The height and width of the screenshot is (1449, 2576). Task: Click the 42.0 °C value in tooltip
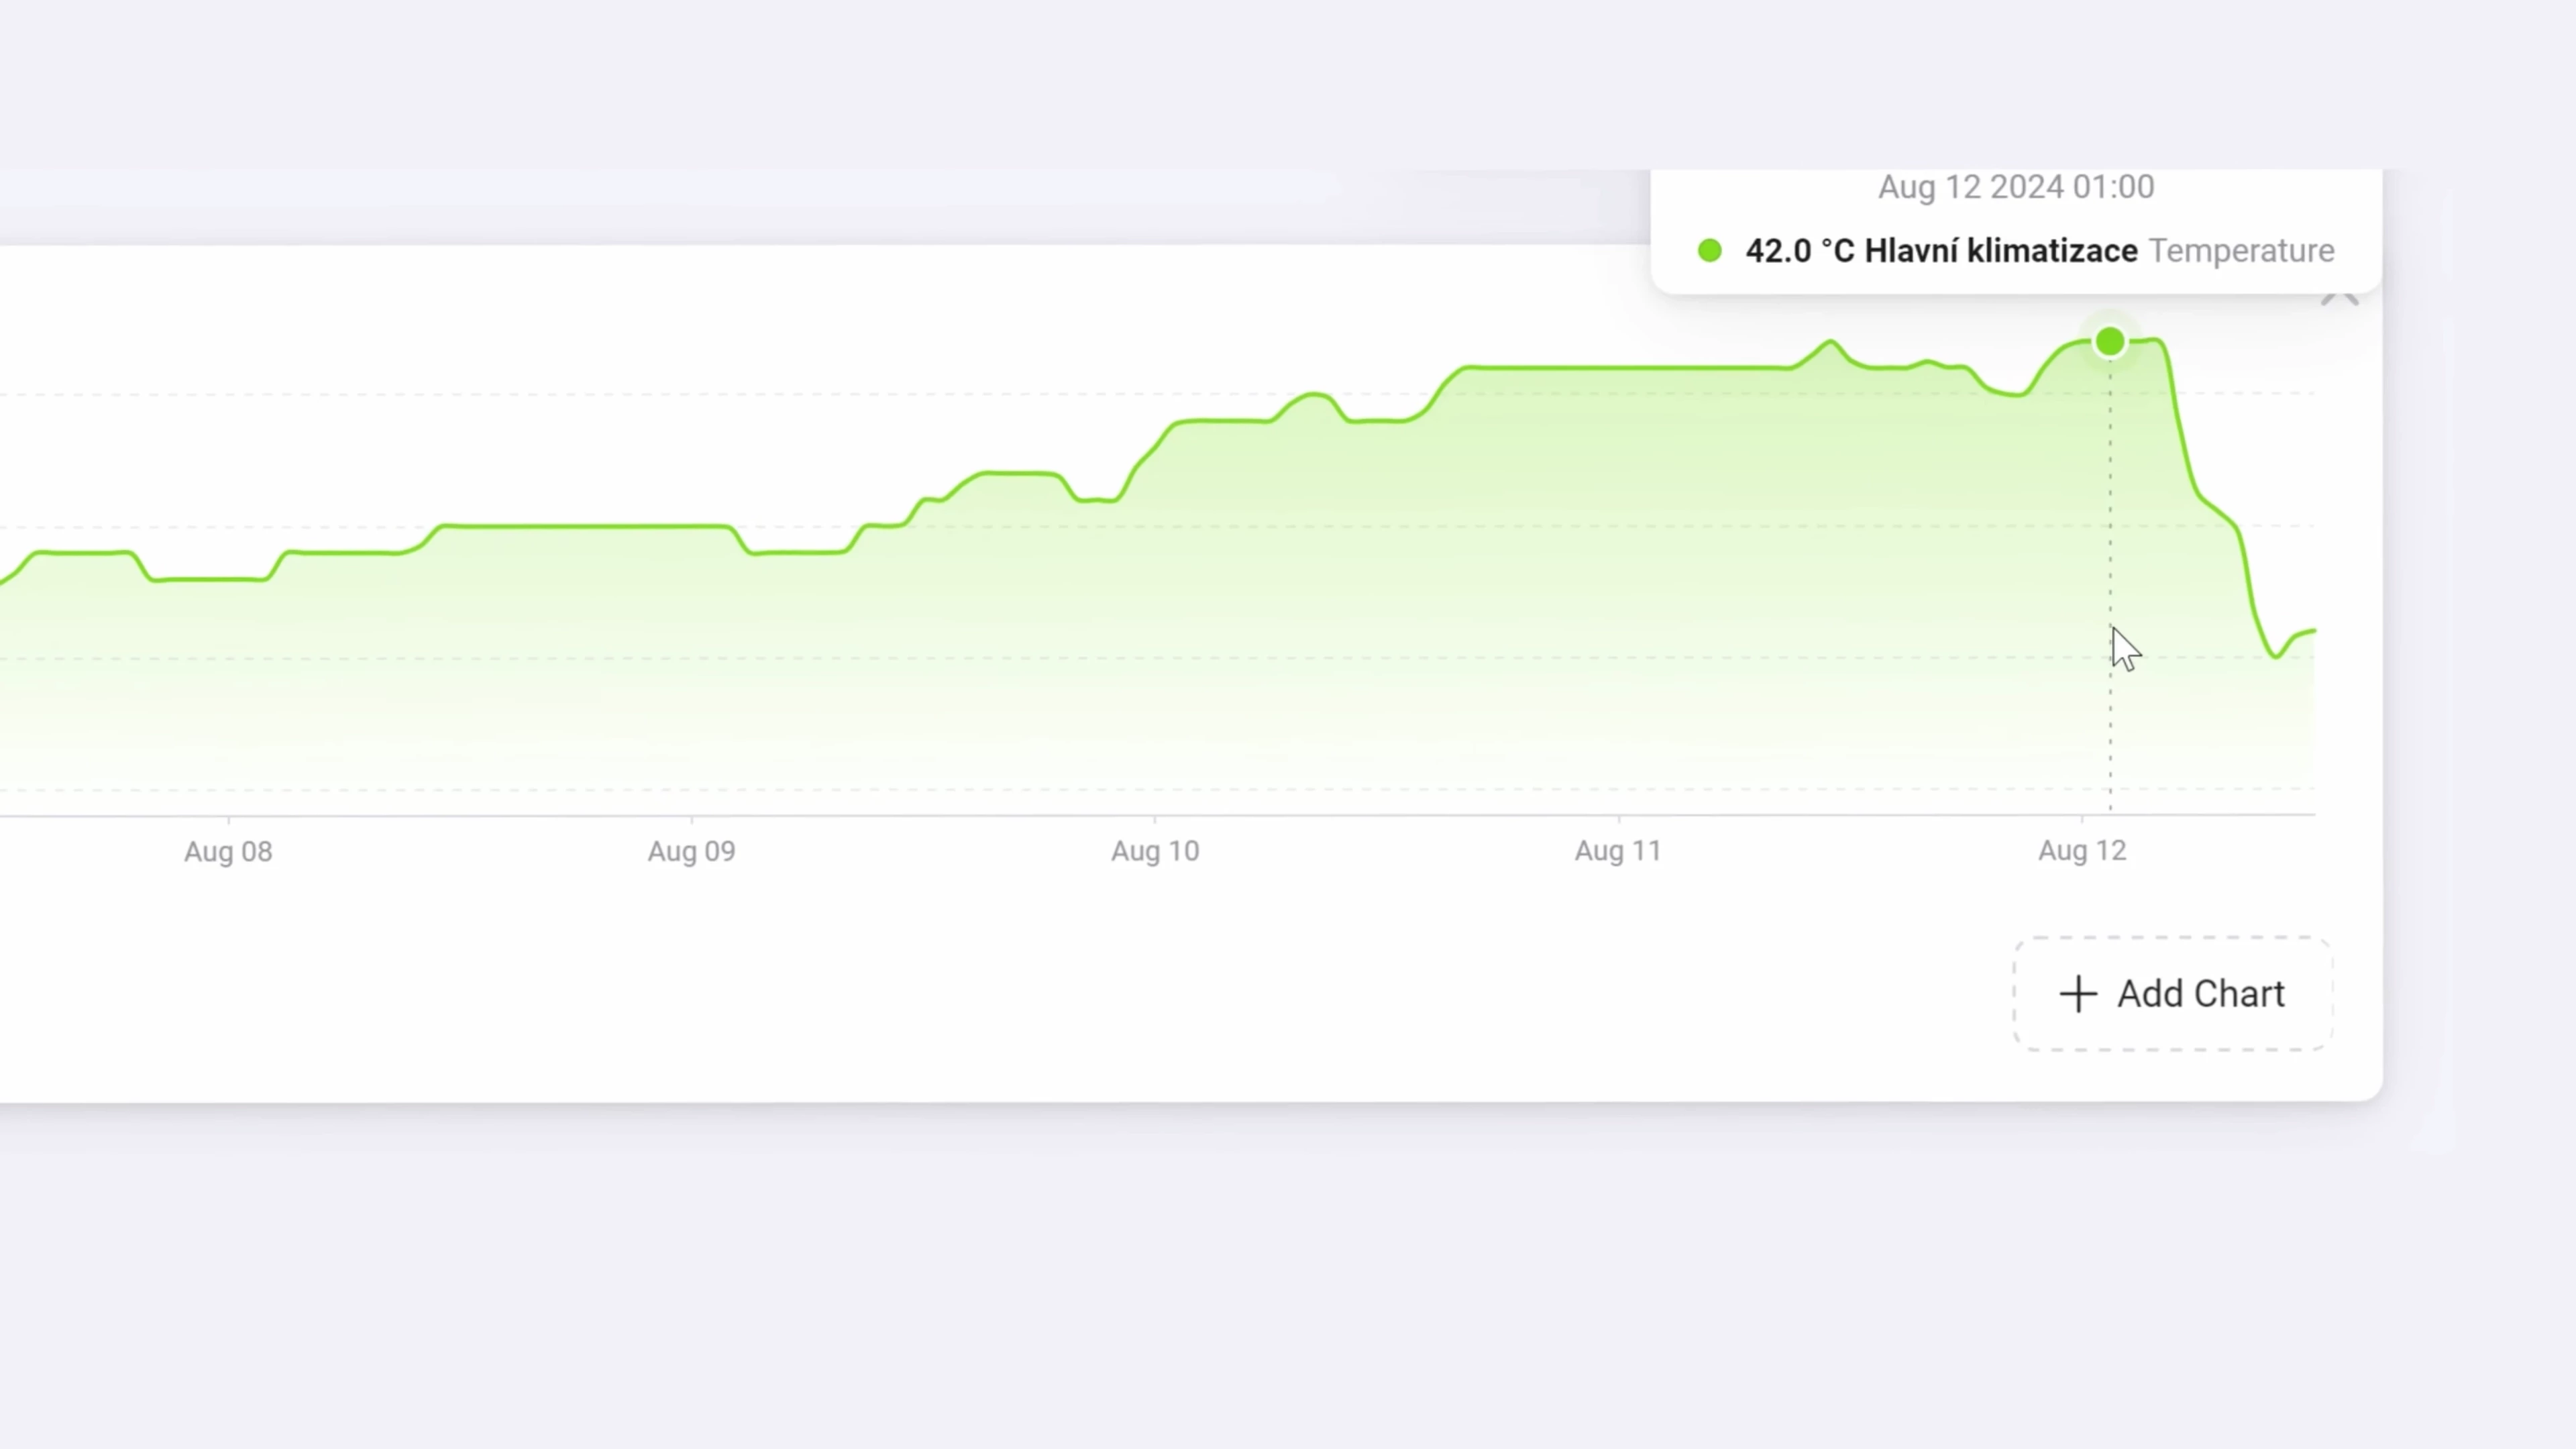pyautogui.click(x=1800, y=251)
